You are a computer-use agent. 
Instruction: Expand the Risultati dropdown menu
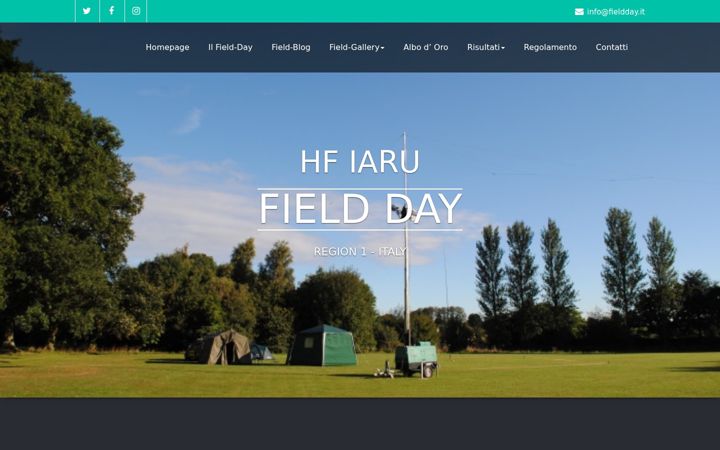pos(486,47)
